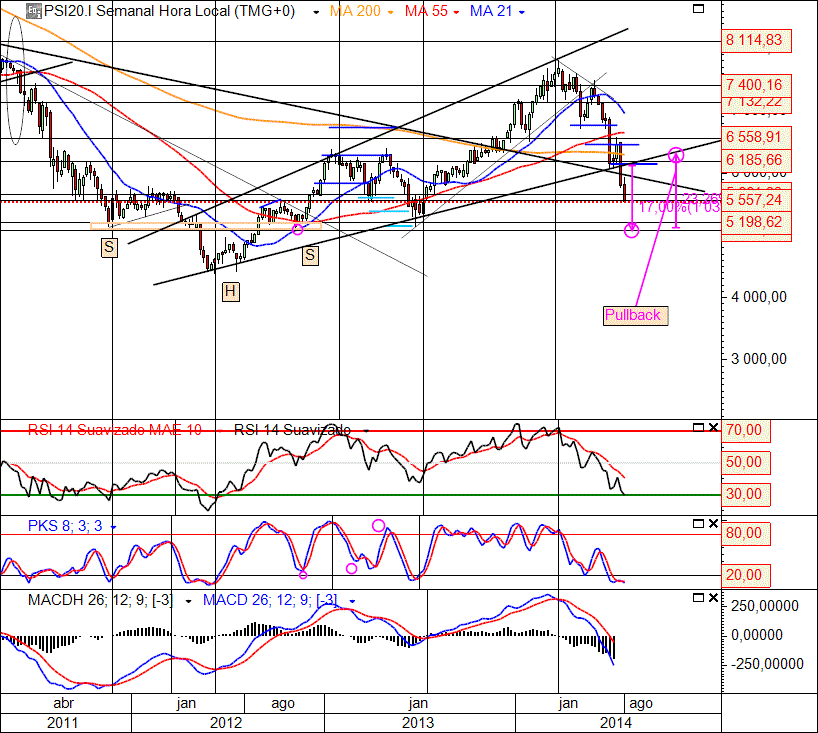Viewport: 818px width, 733px height.
Task: Maximize the main price chart panel
Action: [x=698, y=9]
